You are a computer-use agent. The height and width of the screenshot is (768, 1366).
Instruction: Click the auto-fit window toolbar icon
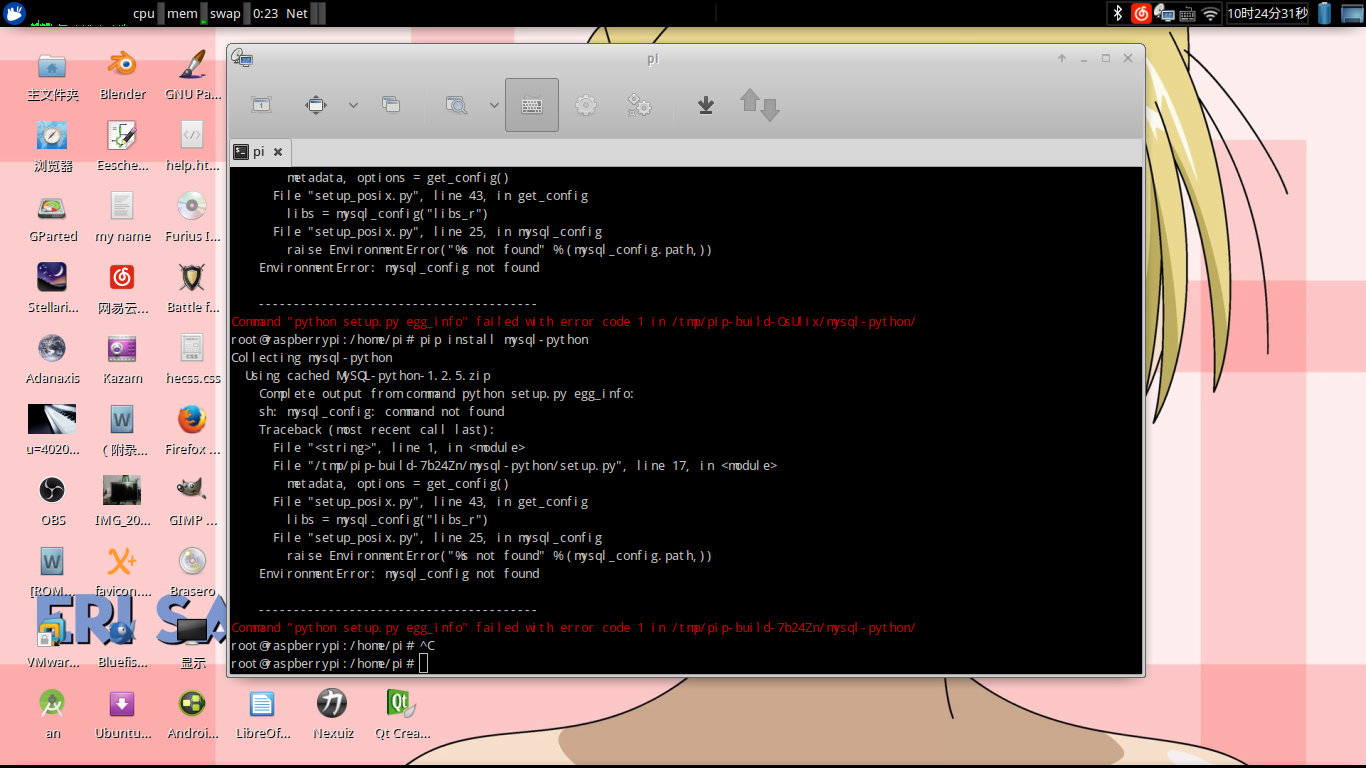[261, 105]
